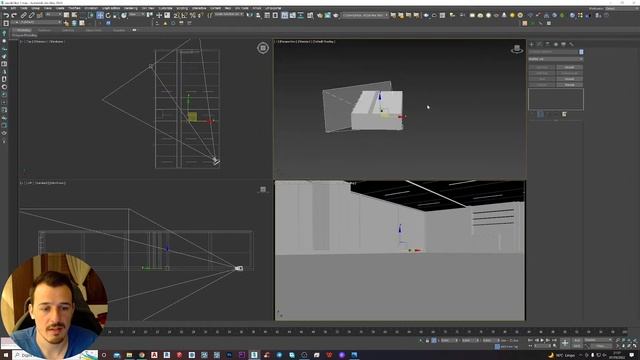
Task: Activate the Select and Scale tool
Action: click(x=116, y=15)
